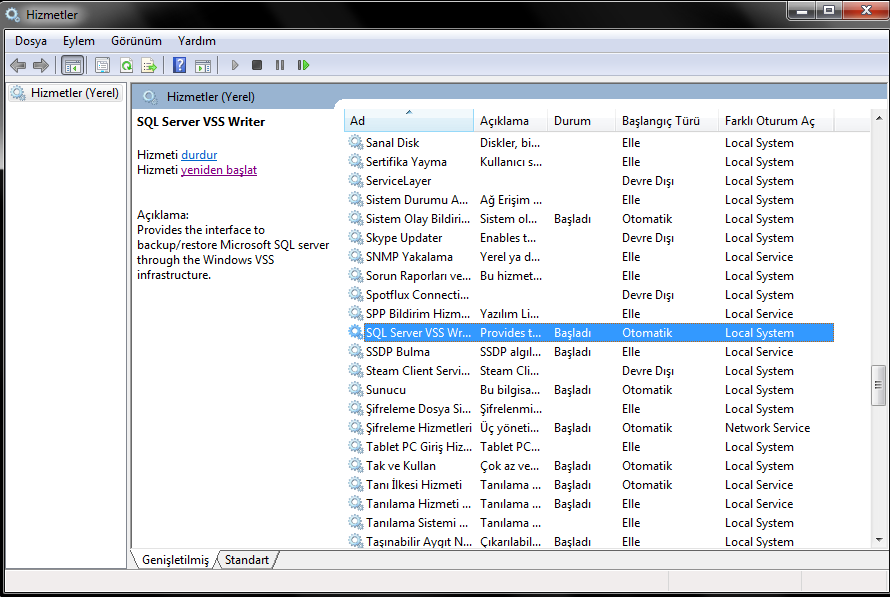Click the gear icon beside Spotflux Connecti...
Image resolution: width=890 pixels, height=597 pixels.
(x=356, y=295)
